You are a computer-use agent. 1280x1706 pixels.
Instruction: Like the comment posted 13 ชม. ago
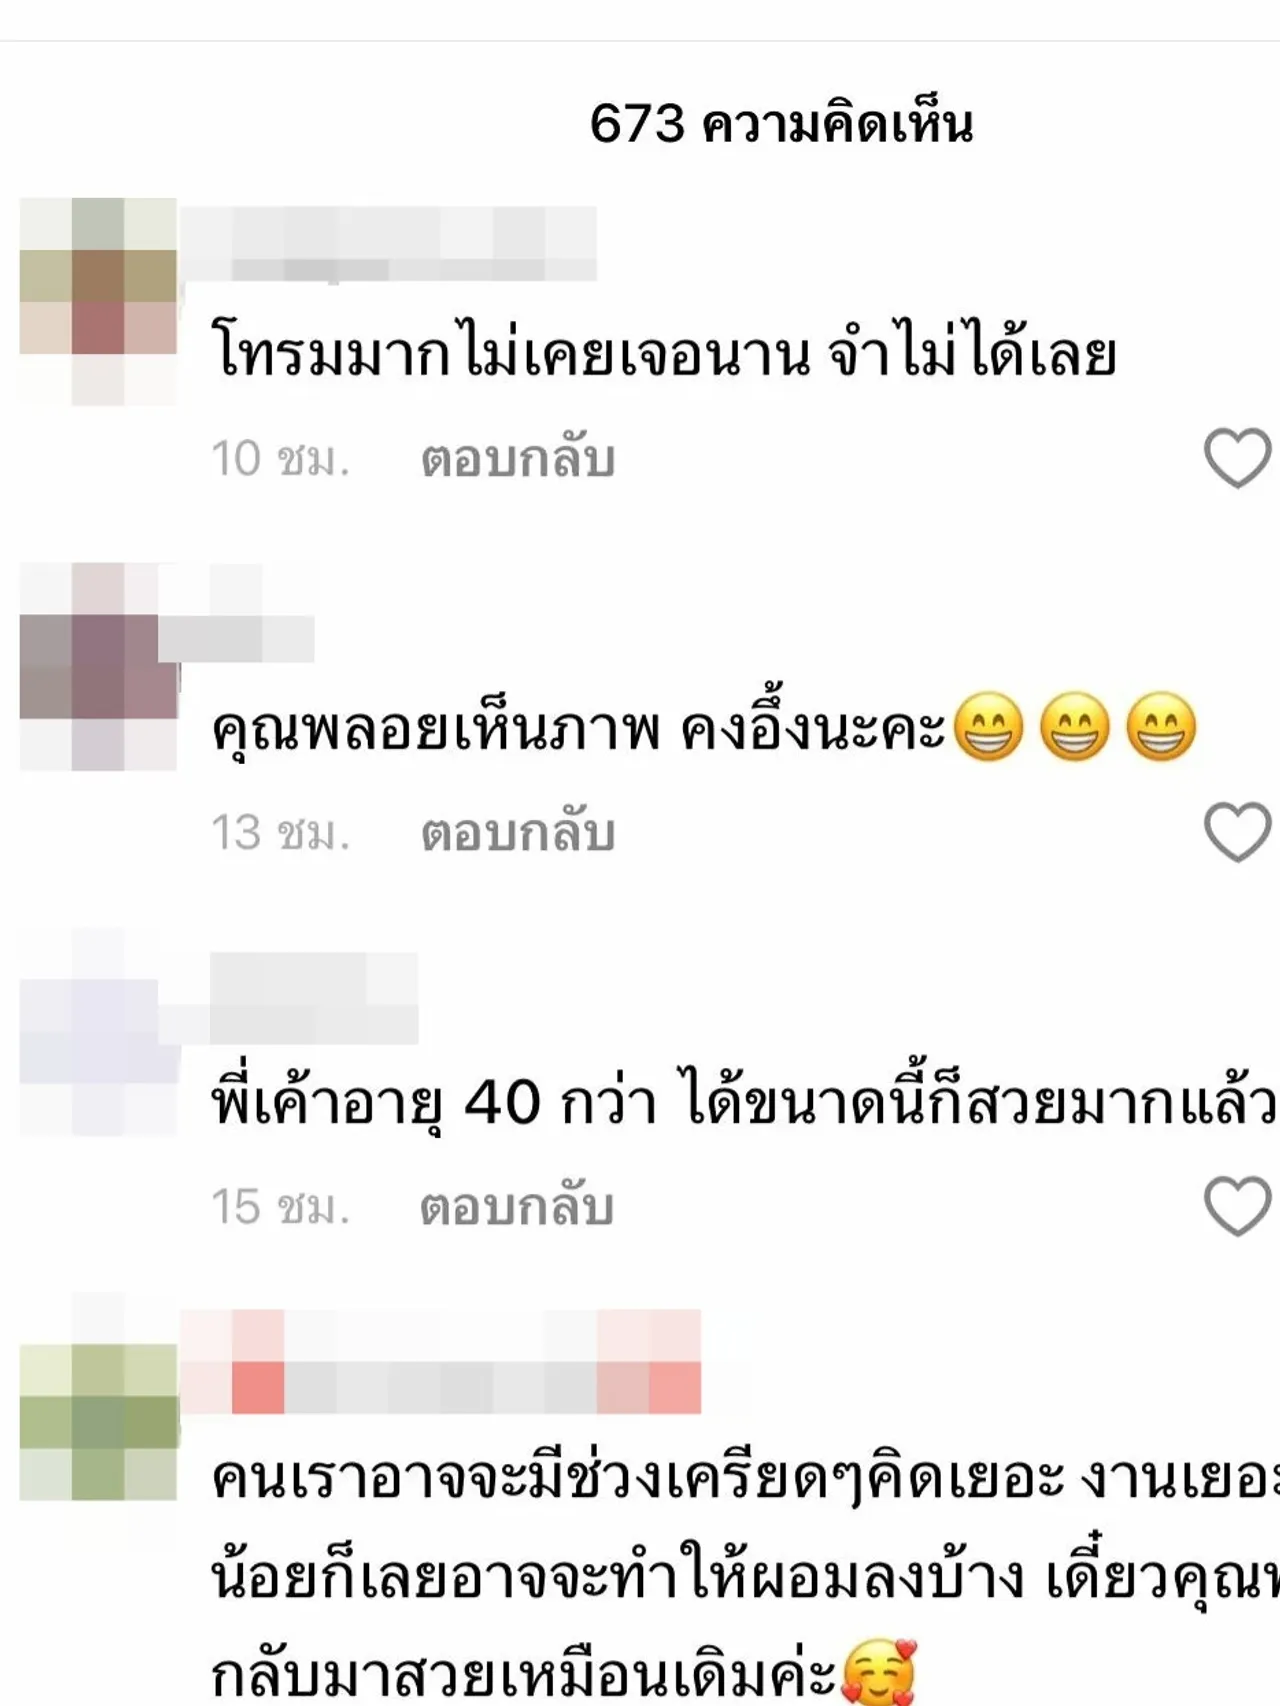coord(1237,832)
